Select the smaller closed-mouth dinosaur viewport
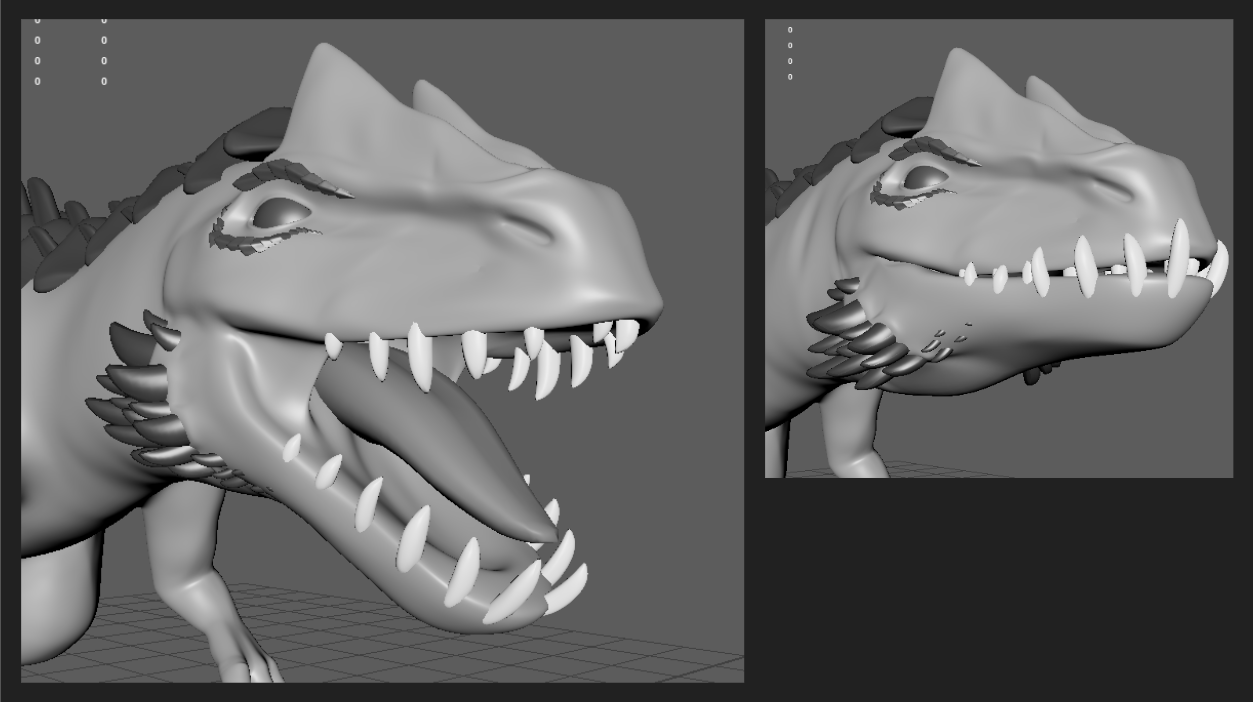 [x=999, y=248]
